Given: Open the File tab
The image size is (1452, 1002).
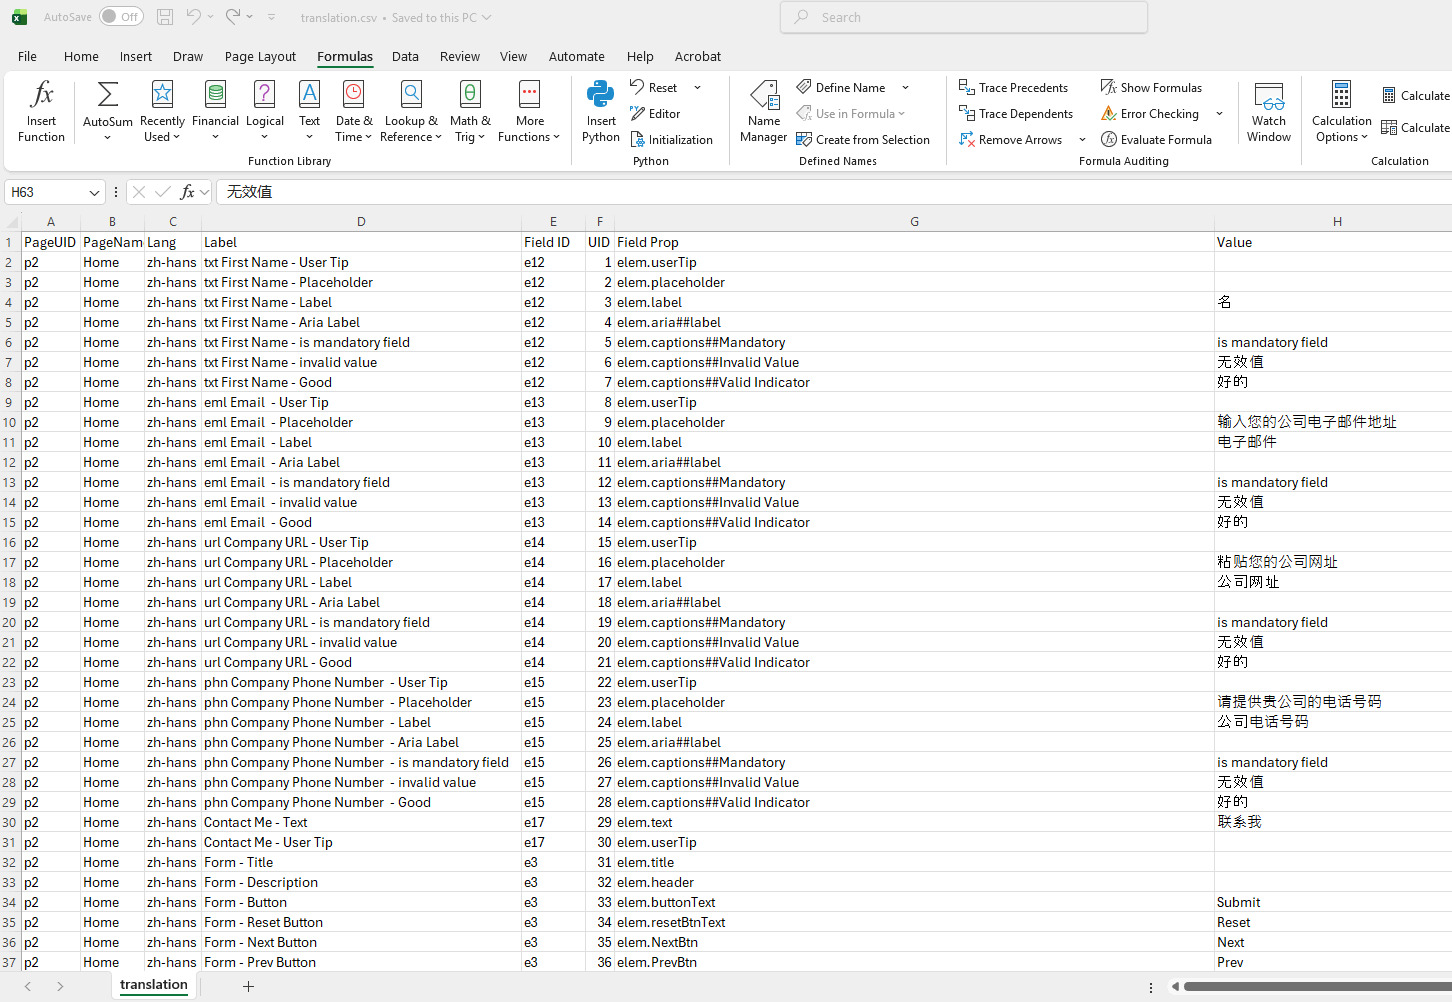Looking at the screenshot, I should click(27, 57).
